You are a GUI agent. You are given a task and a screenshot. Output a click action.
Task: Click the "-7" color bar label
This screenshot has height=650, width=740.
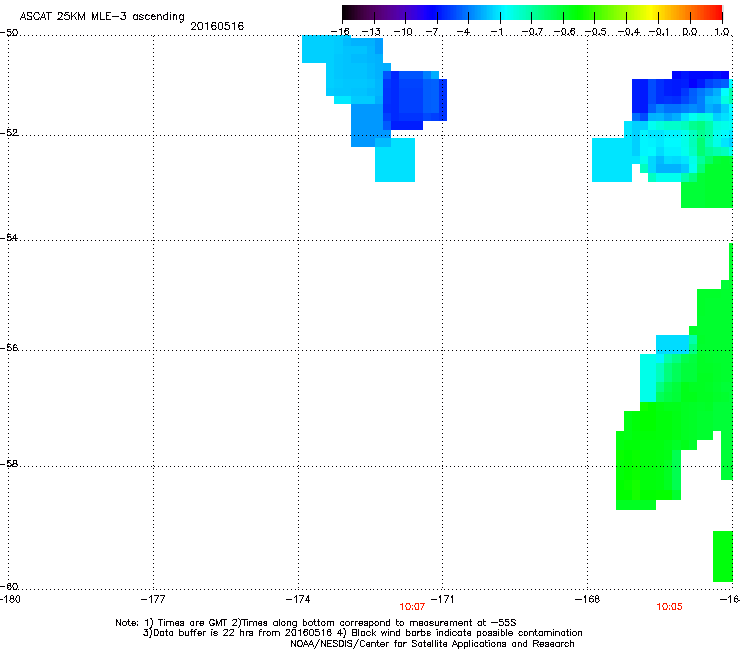(x=432, y=32)
